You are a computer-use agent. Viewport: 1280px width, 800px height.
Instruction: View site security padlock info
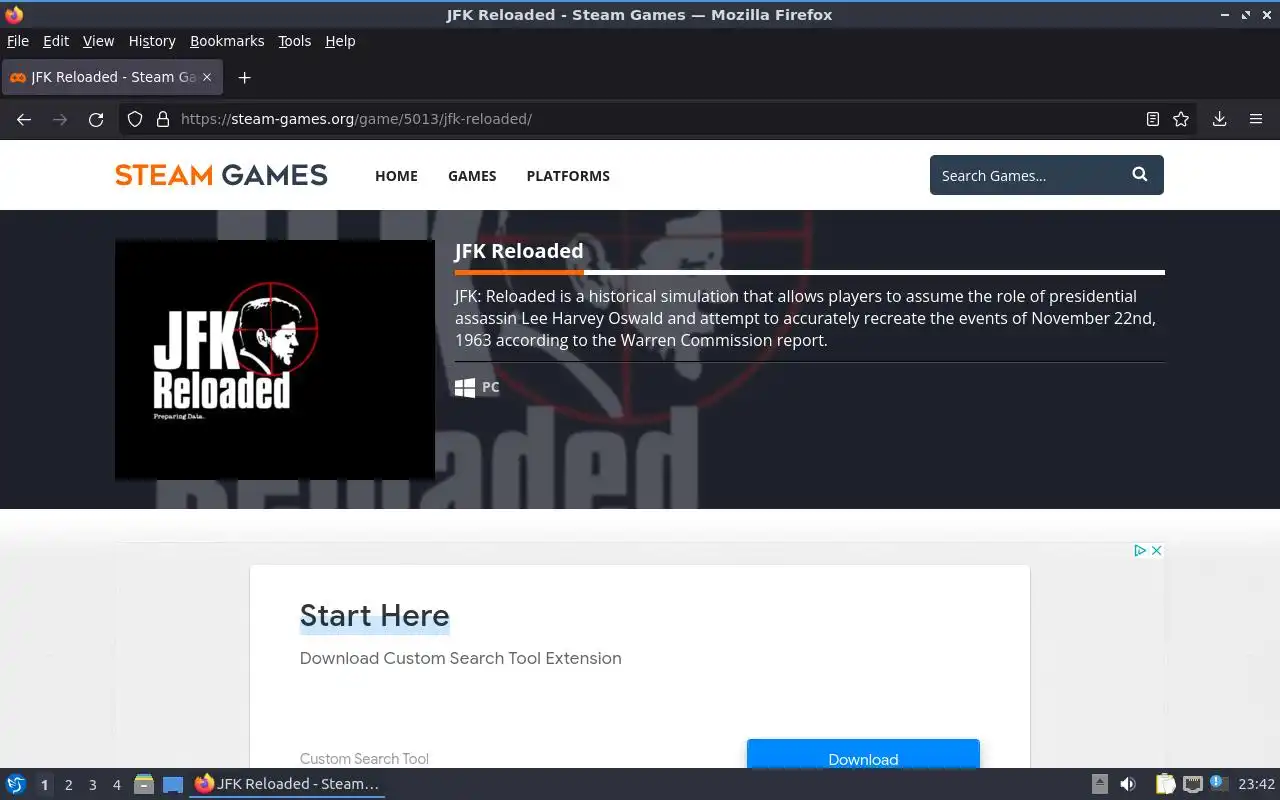tap(163, 119)
